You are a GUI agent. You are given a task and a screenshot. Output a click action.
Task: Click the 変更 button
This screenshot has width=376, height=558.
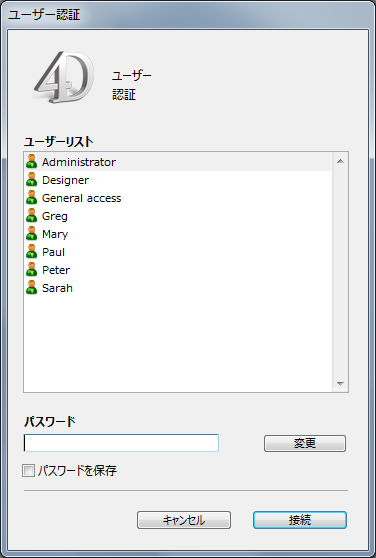point(305,443)
